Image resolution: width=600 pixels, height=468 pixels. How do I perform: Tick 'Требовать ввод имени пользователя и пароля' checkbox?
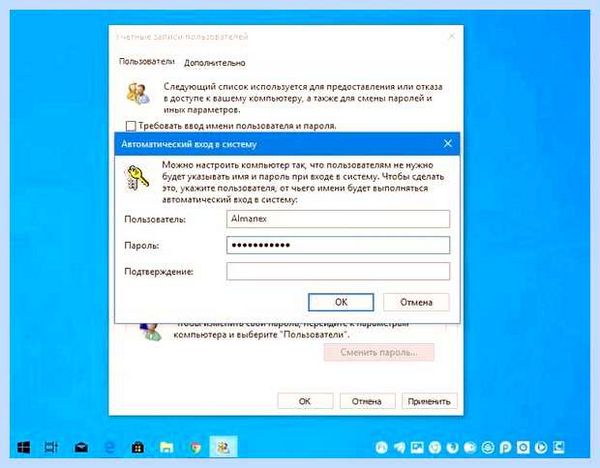click(x=131, y=126)
